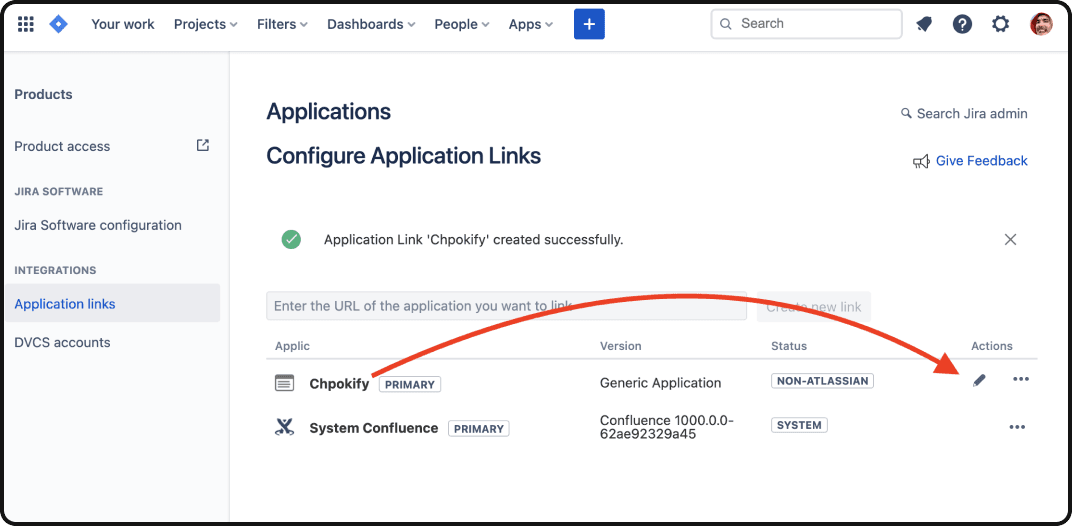The image size is (1072, 526).
Task: Click the System Confluence logo icon
Action: point(284,428)
